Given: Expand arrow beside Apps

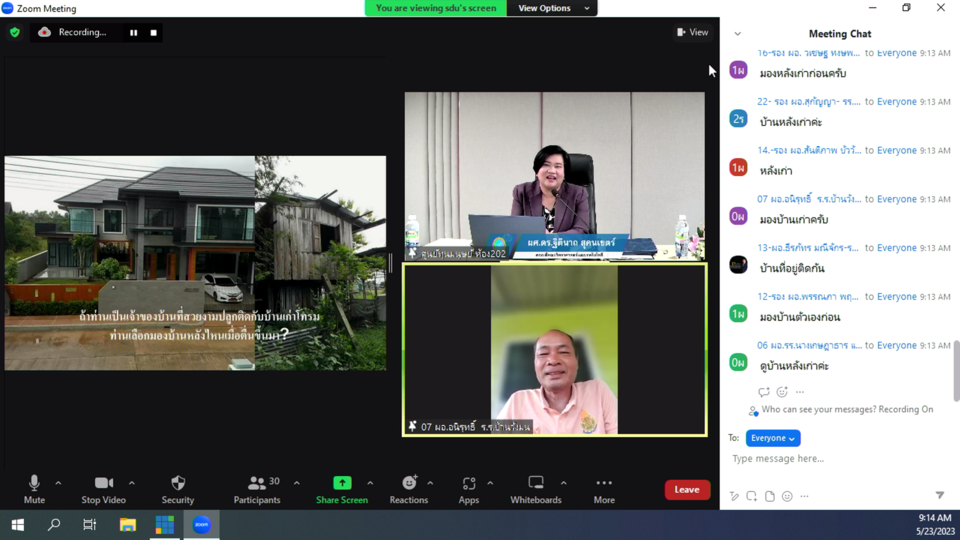Looking at the screenshot, I should pyautogui.click(x=490, y=483).
